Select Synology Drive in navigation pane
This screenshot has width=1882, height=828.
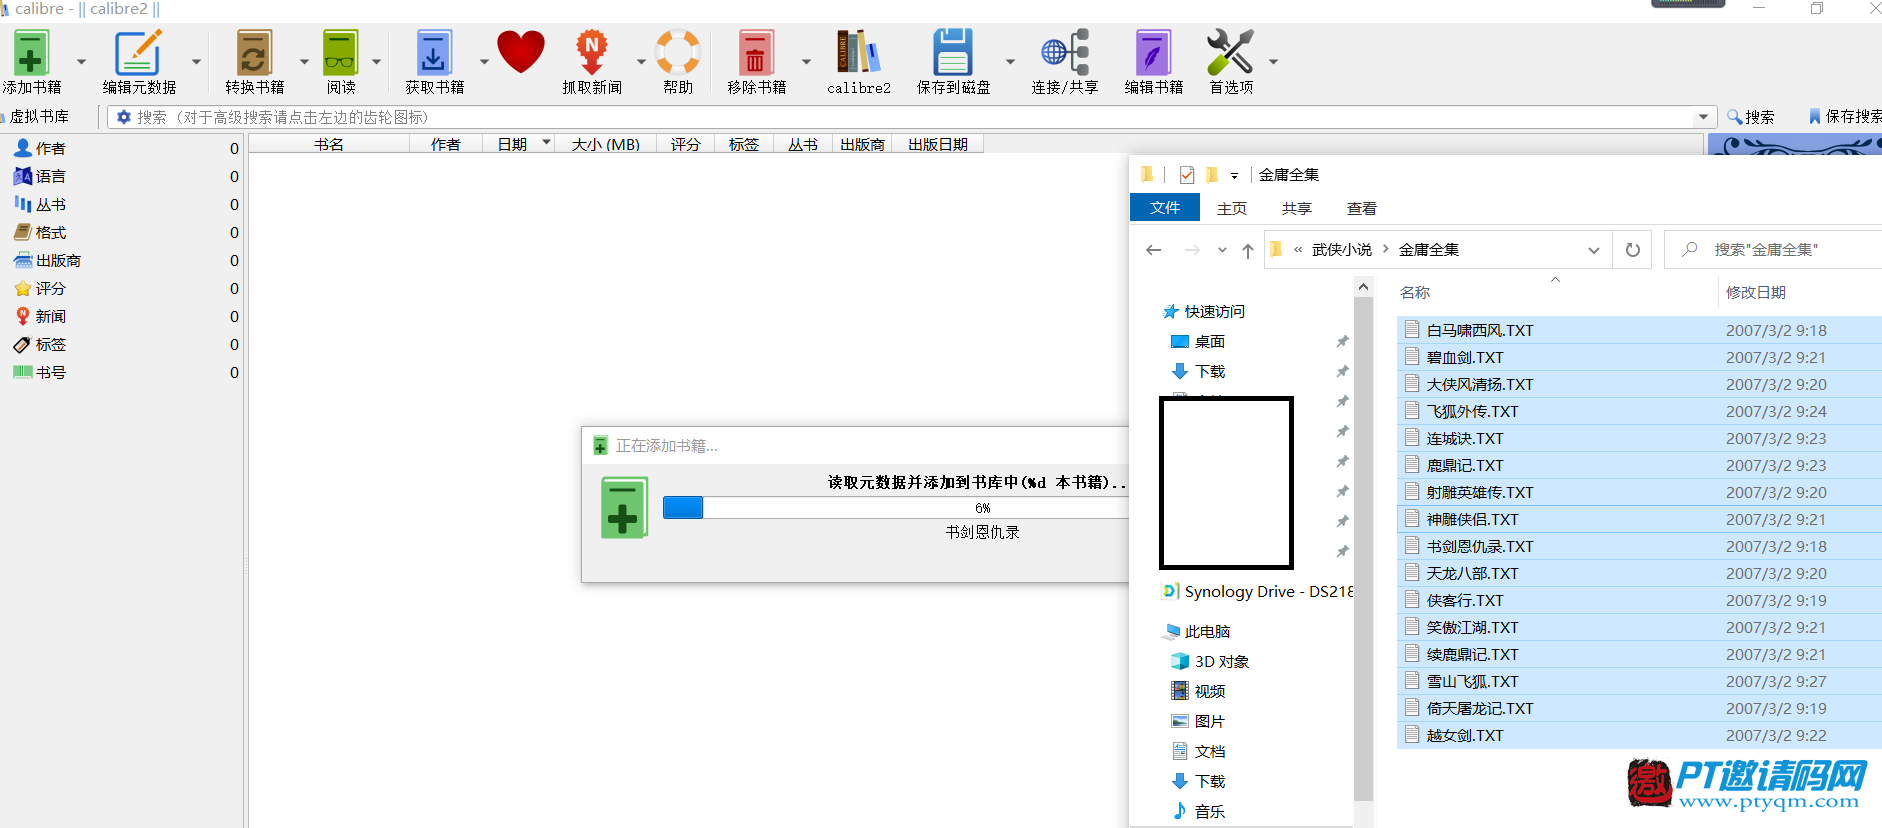(1257, 591)
